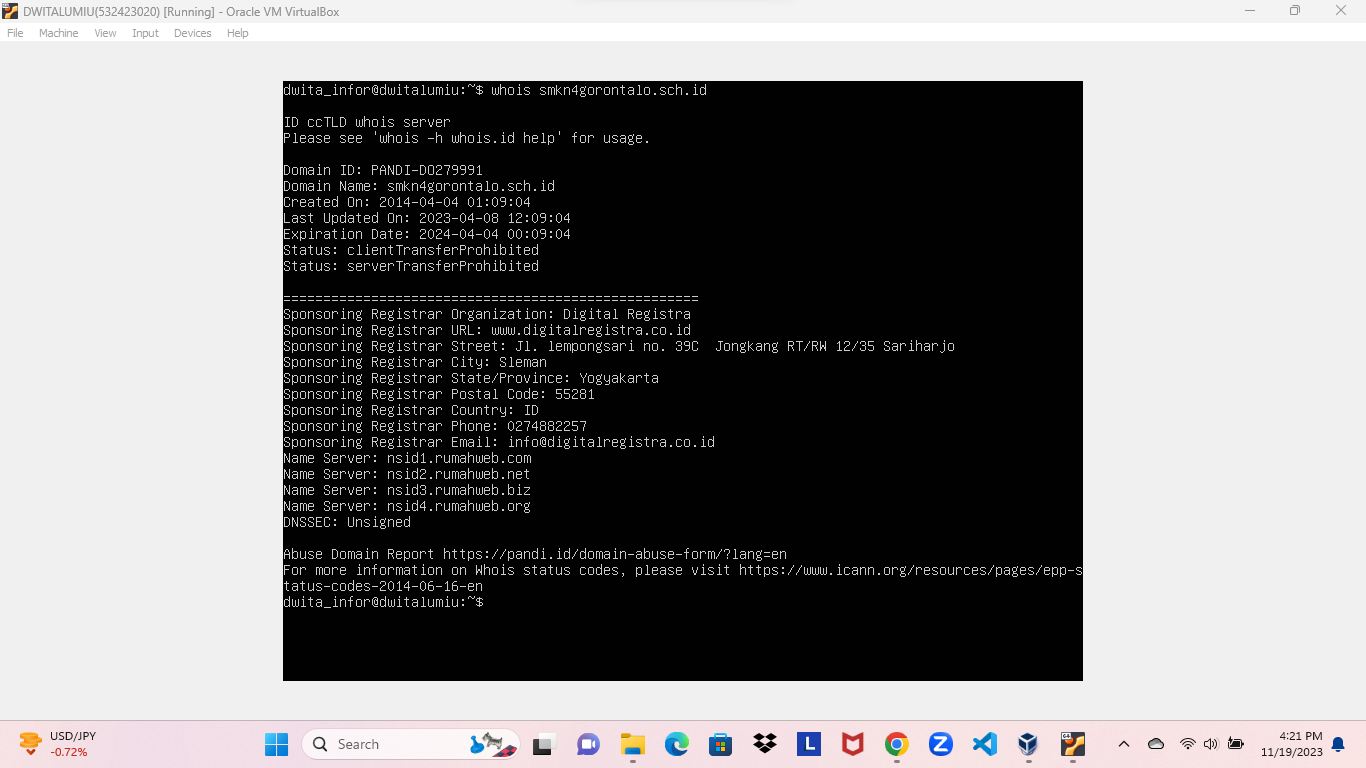Open the Machine menu
Image resolution: width=1366 pixels, height=768 pixels.
click(58, 33)
